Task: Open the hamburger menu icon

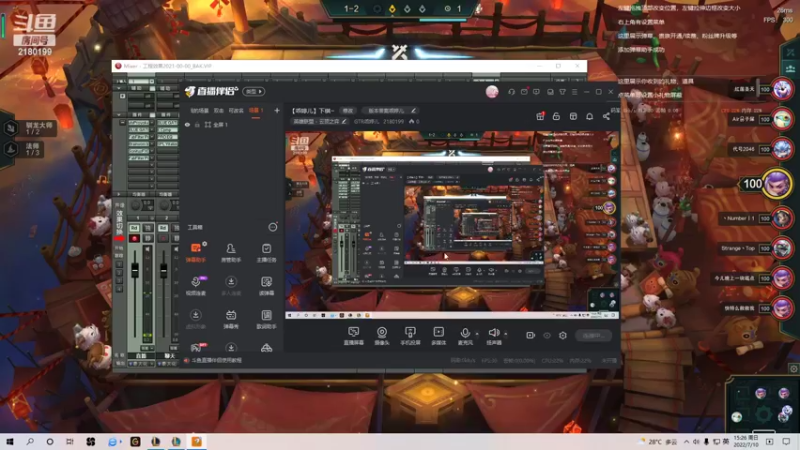Action: (x=574, y=92)
